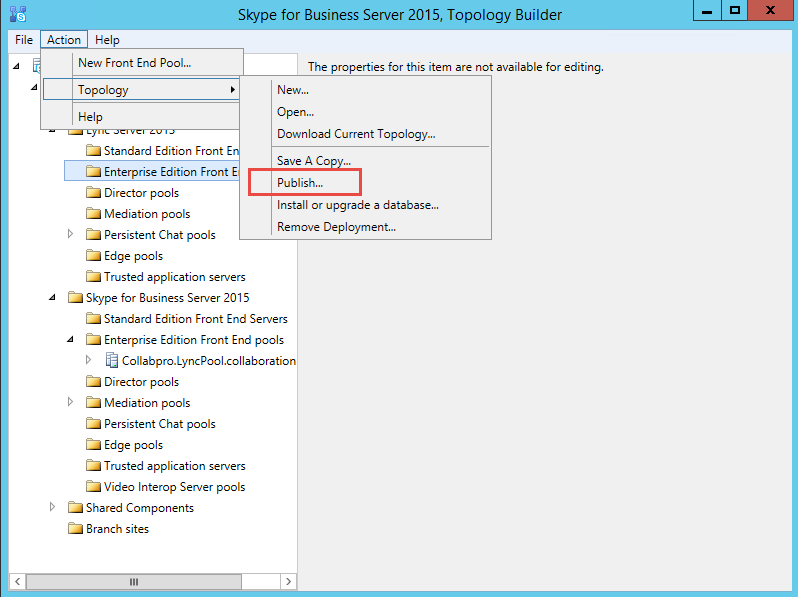Select Branch sites label
Screen dimensions: 798x597
pyautogui.click(x=118, y=529)
